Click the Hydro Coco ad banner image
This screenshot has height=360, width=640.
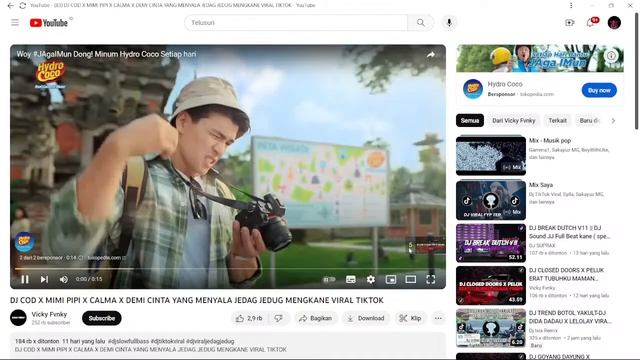540,58
